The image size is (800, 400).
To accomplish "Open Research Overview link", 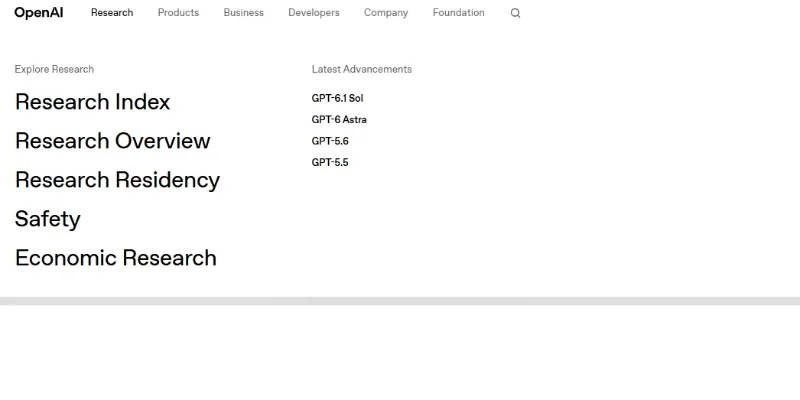I will point(112,141).
